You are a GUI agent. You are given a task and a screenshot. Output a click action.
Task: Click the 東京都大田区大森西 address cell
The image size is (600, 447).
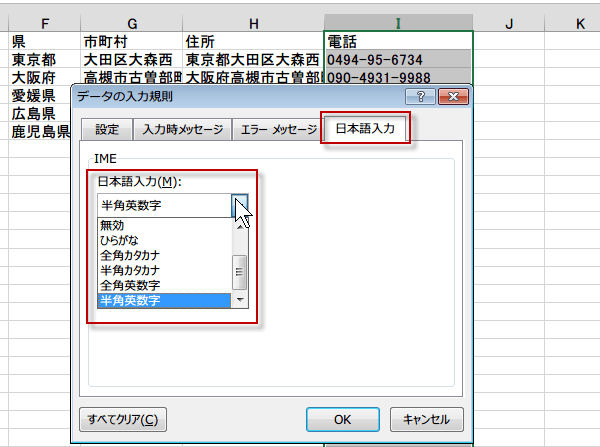[253, 59]
